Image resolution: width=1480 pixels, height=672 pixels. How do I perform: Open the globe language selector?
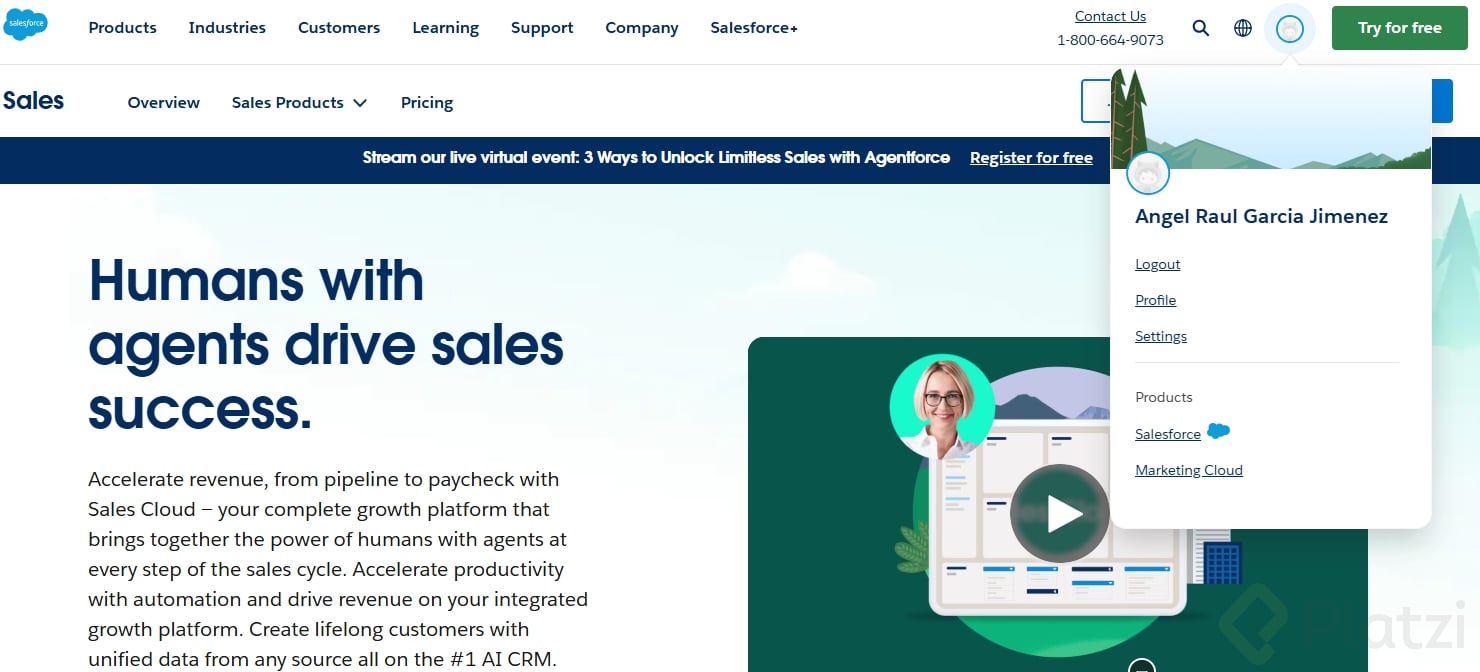point(1243,28)
